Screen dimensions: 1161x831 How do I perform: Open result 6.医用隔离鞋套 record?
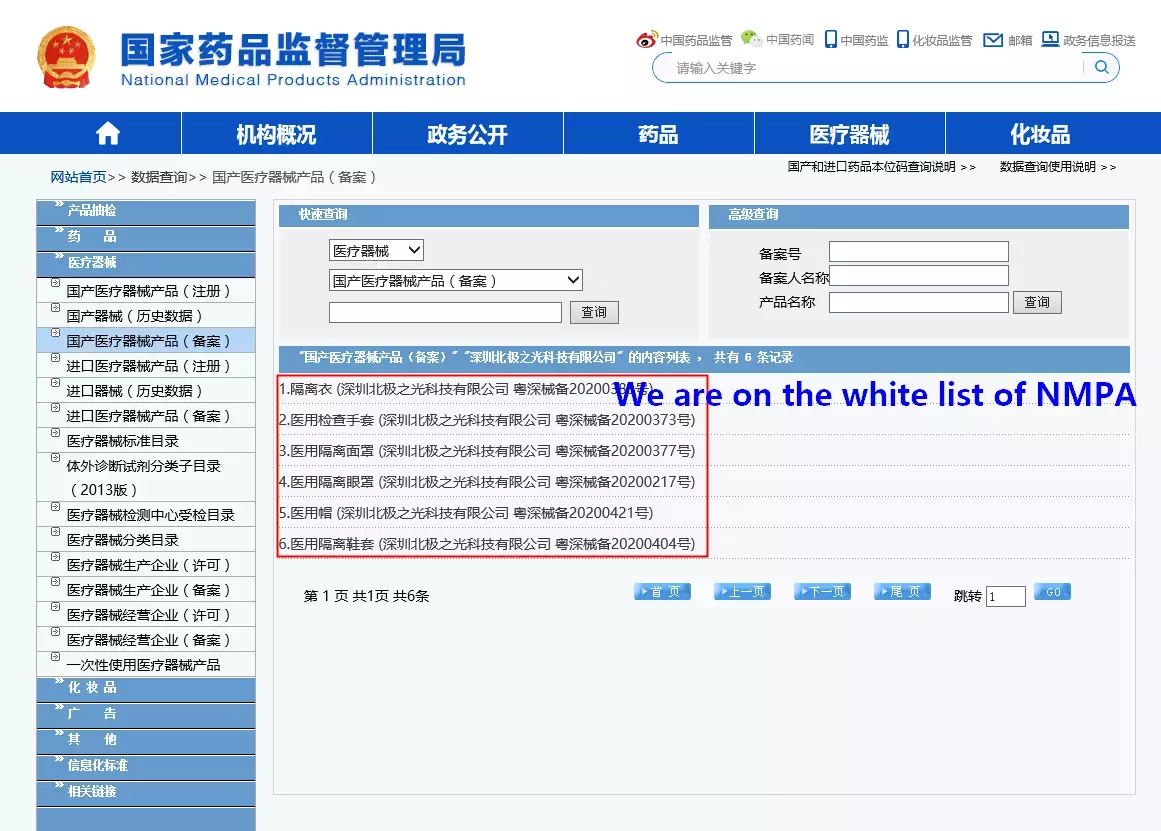(x=487, y=544)
